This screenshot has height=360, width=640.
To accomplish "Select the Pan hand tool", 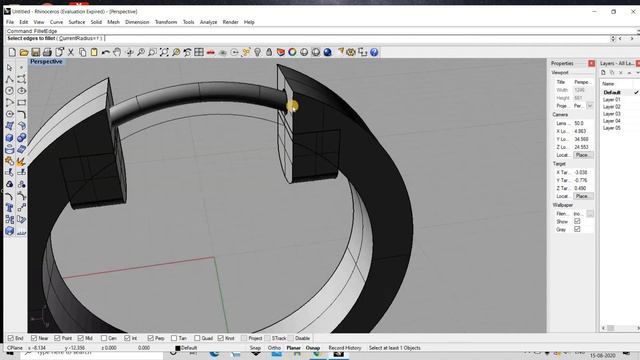I will tap(117, 52).
